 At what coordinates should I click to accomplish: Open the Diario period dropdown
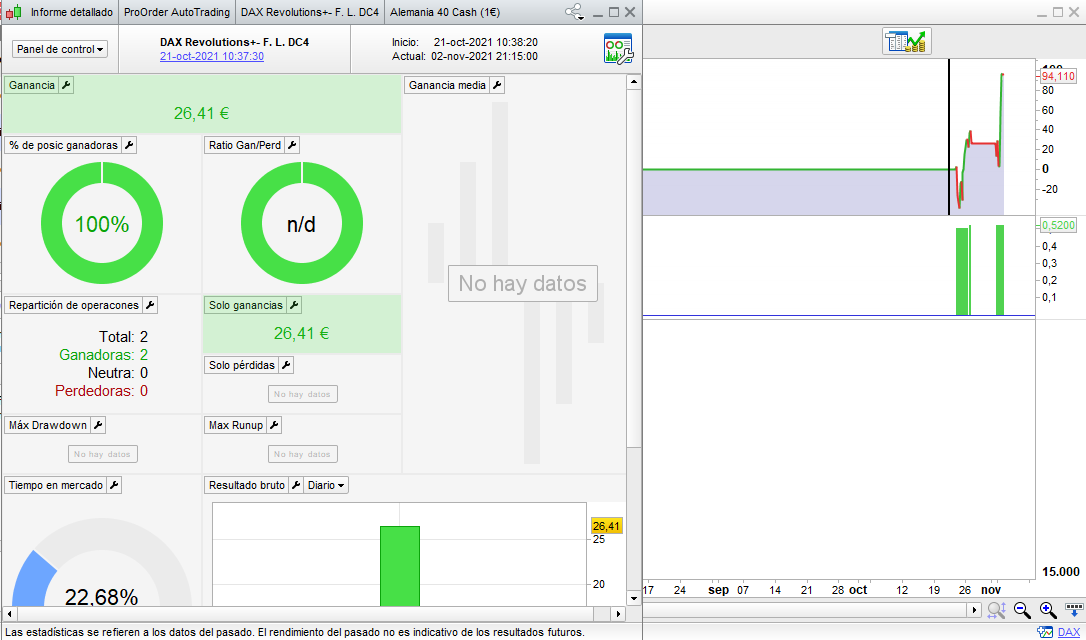[326, 486]
